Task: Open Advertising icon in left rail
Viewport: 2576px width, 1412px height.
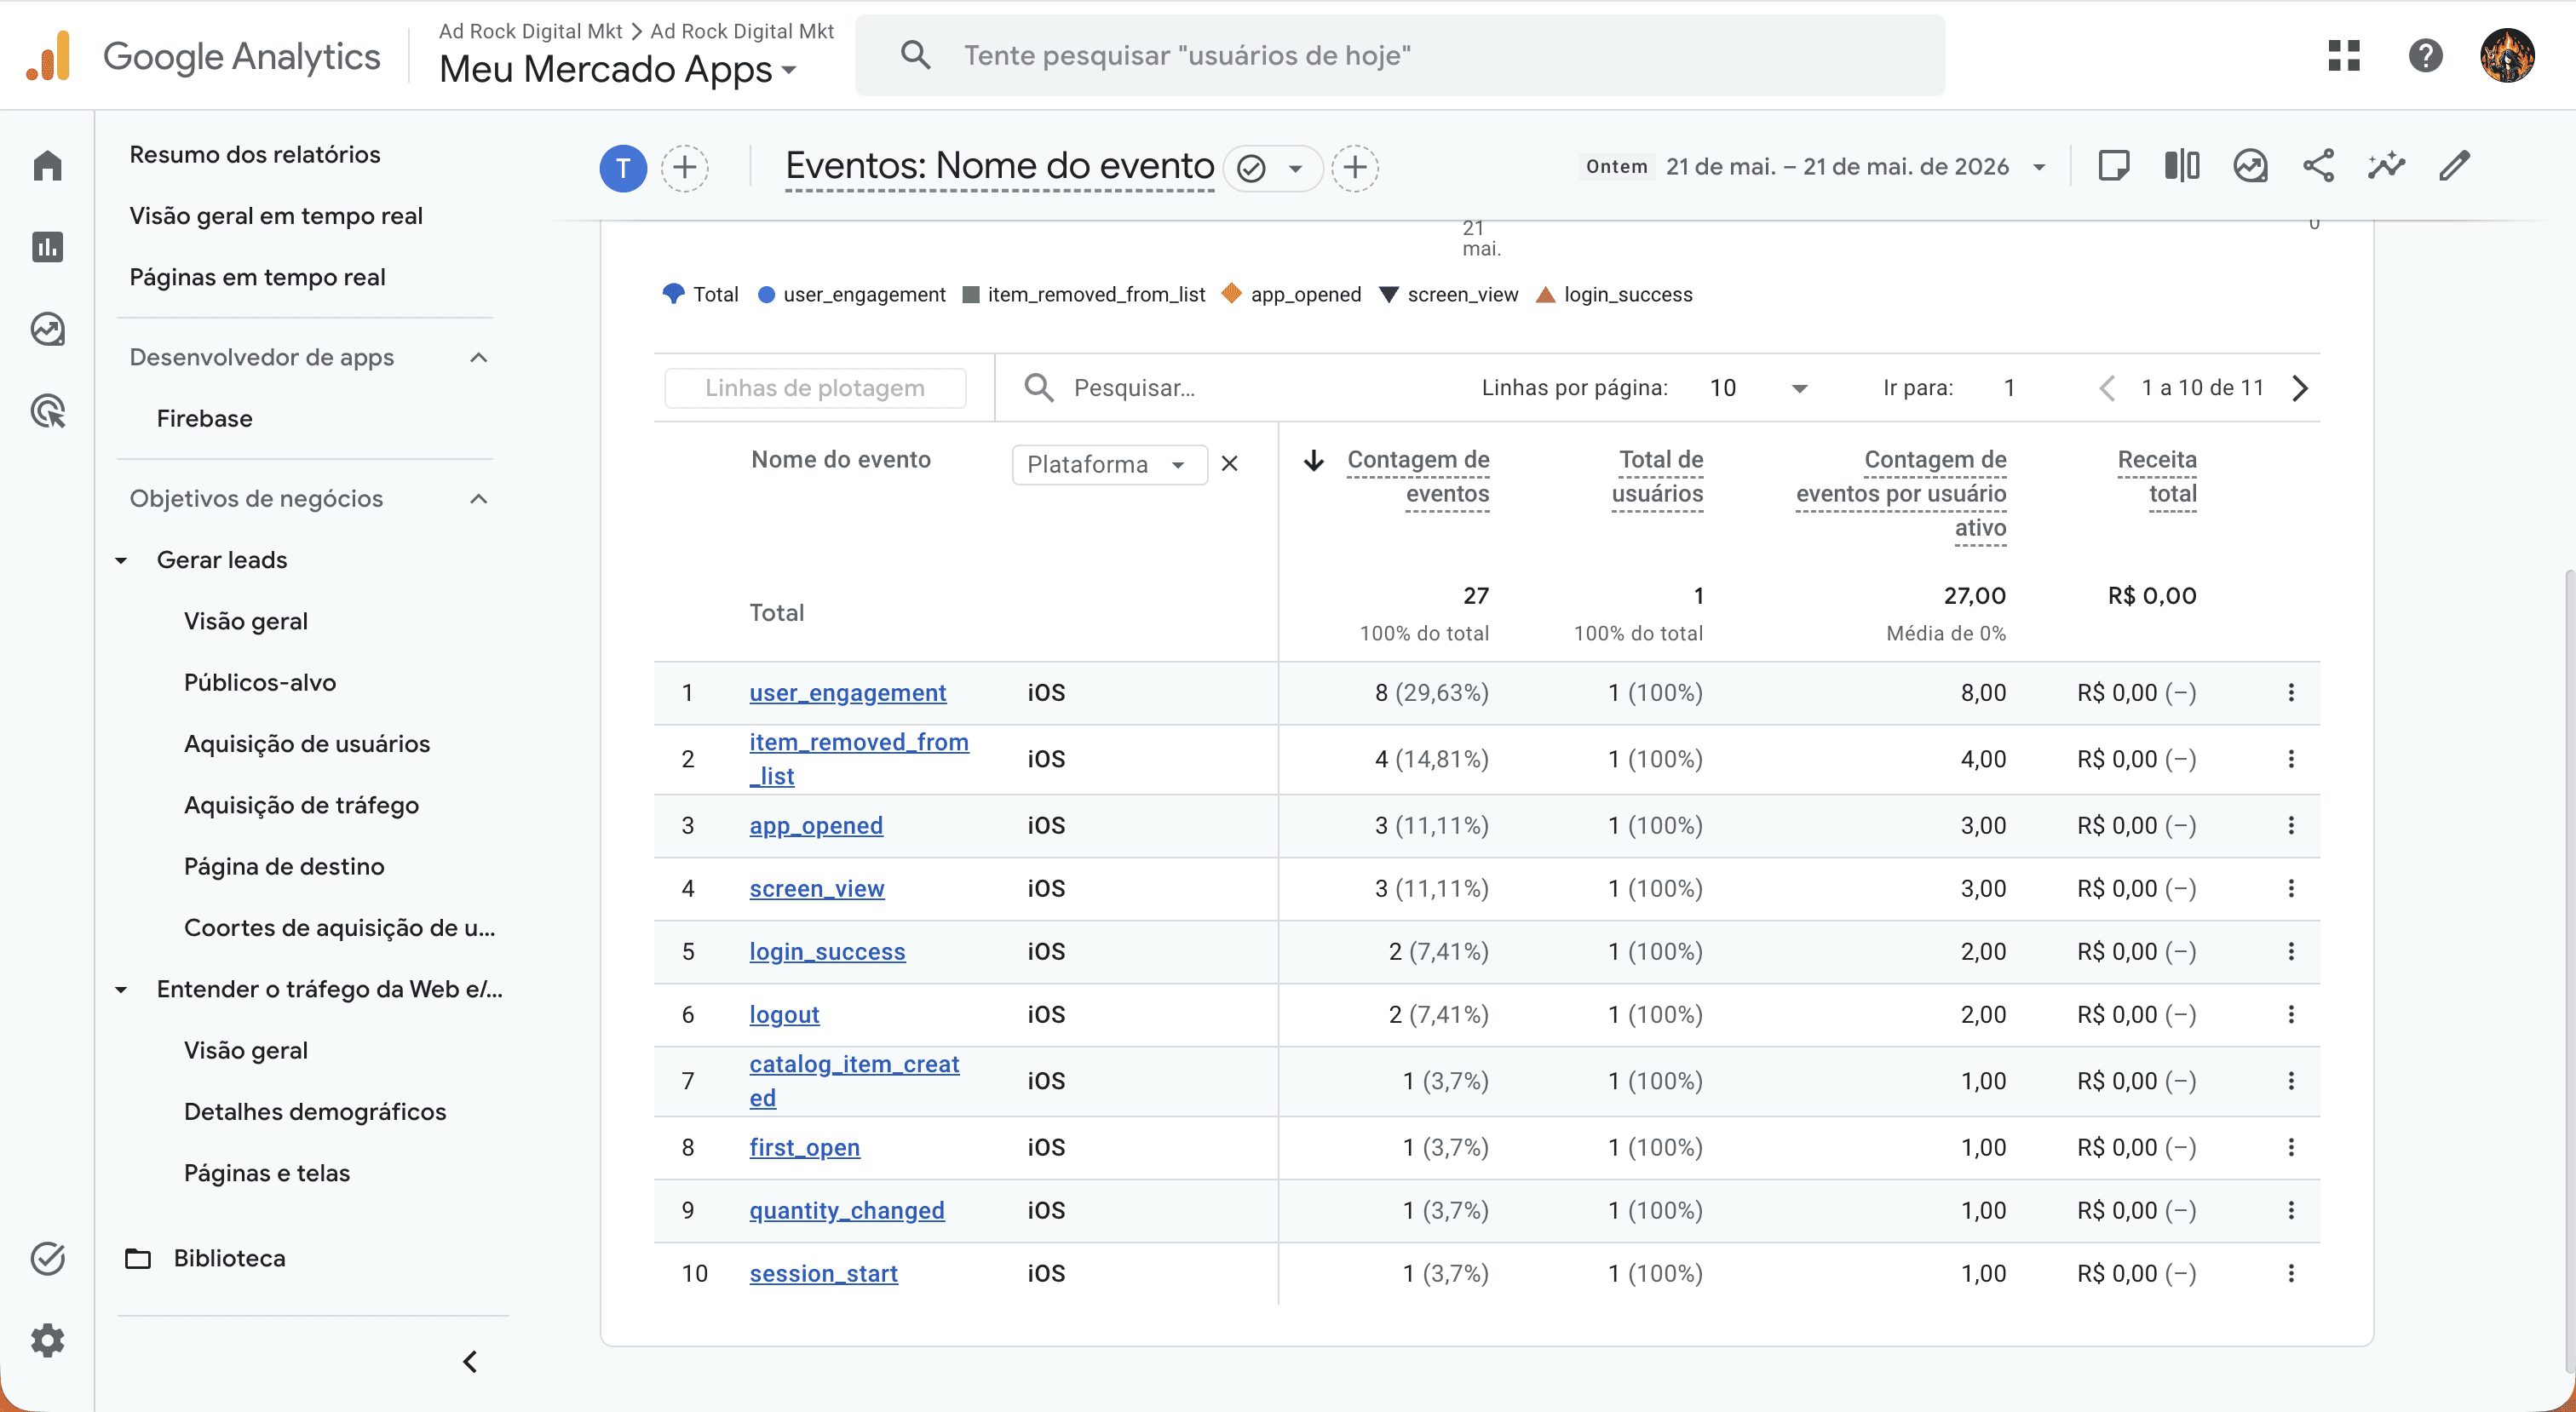Action: pos(47,411)
